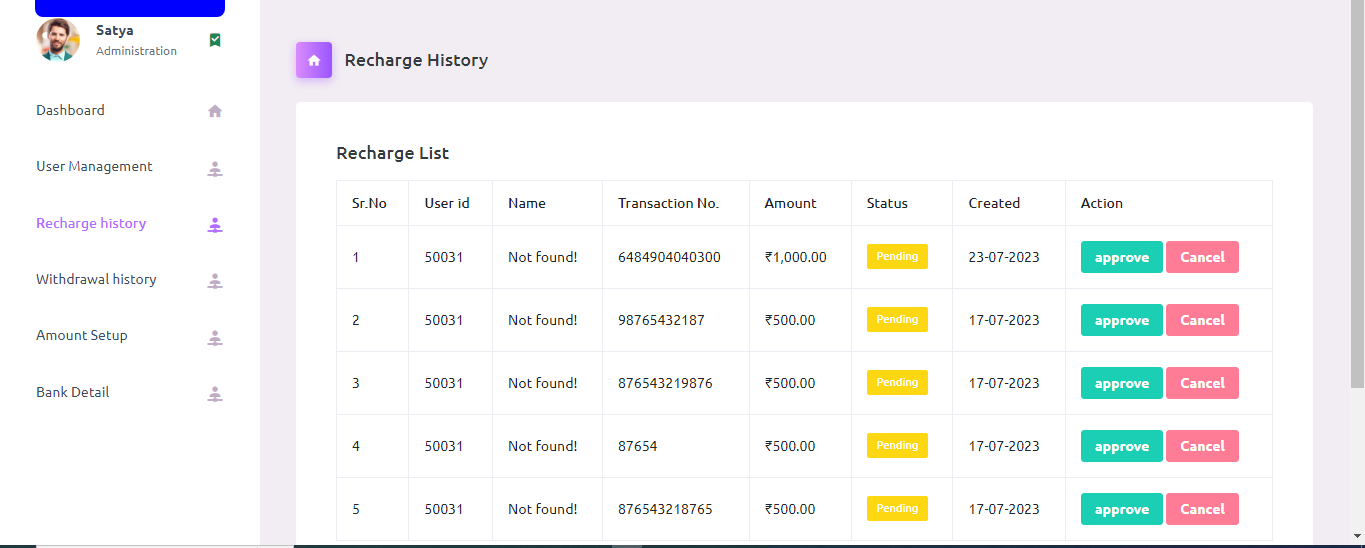The width and height of the screenshot is (1365, 548).
Task: Cancel the recharge with transaction 87654
Action: [x=1202, y=446]
